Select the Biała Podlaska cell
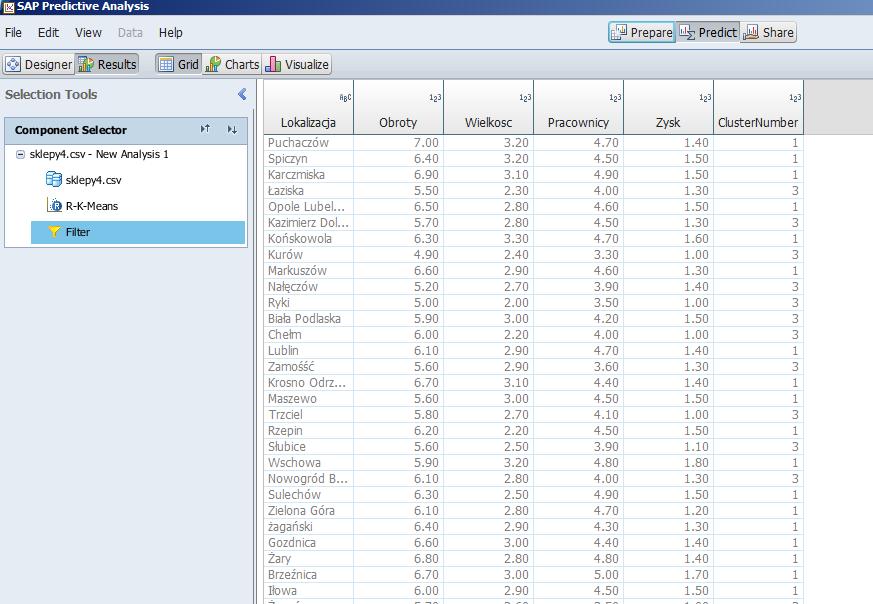The width and height of the screenshot is (873, 604). (308, 318)
